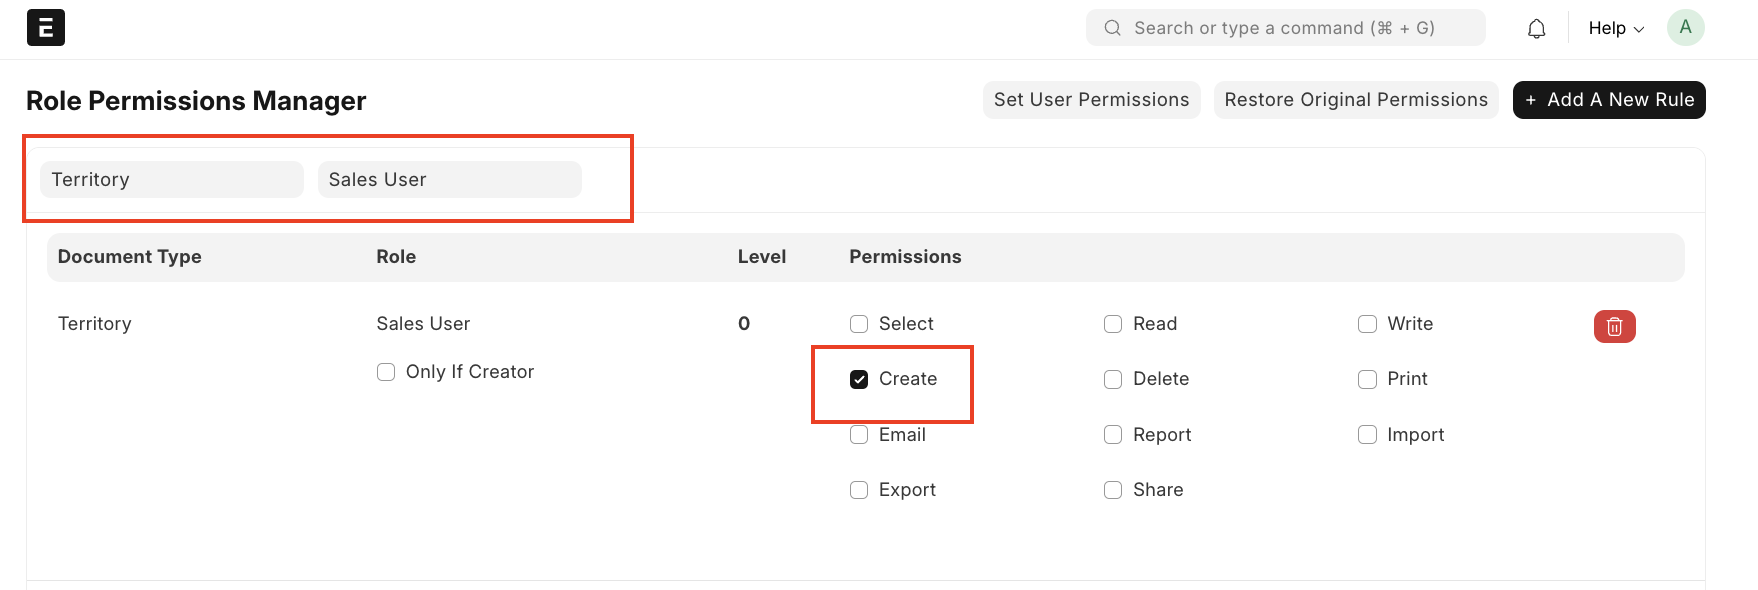Click Add A New Rule button
Viewport: 1758px width, 590px height.
[x=1608, y=100]
